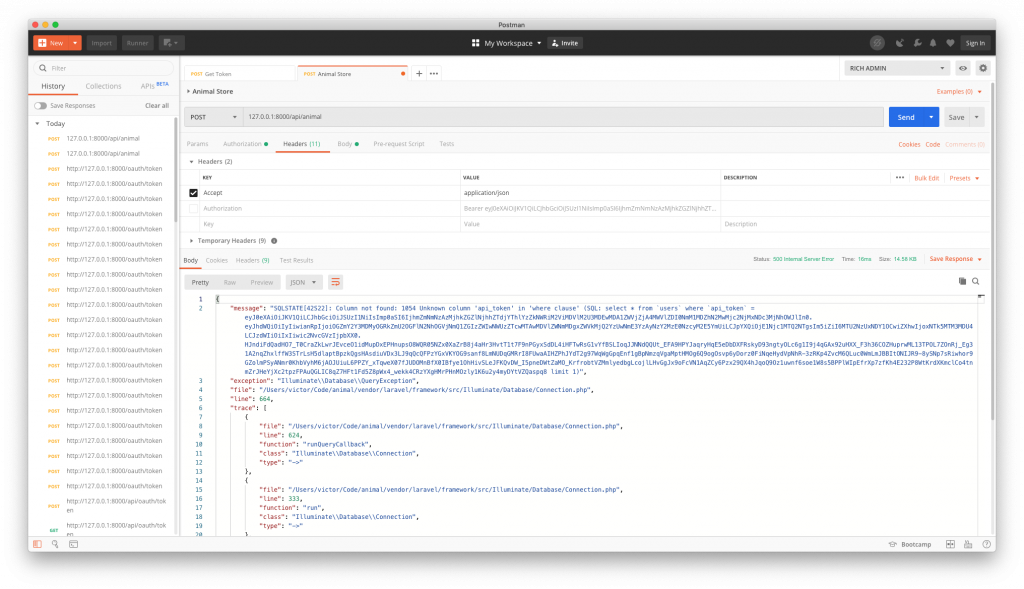Open the Runner button

[137, 43]
